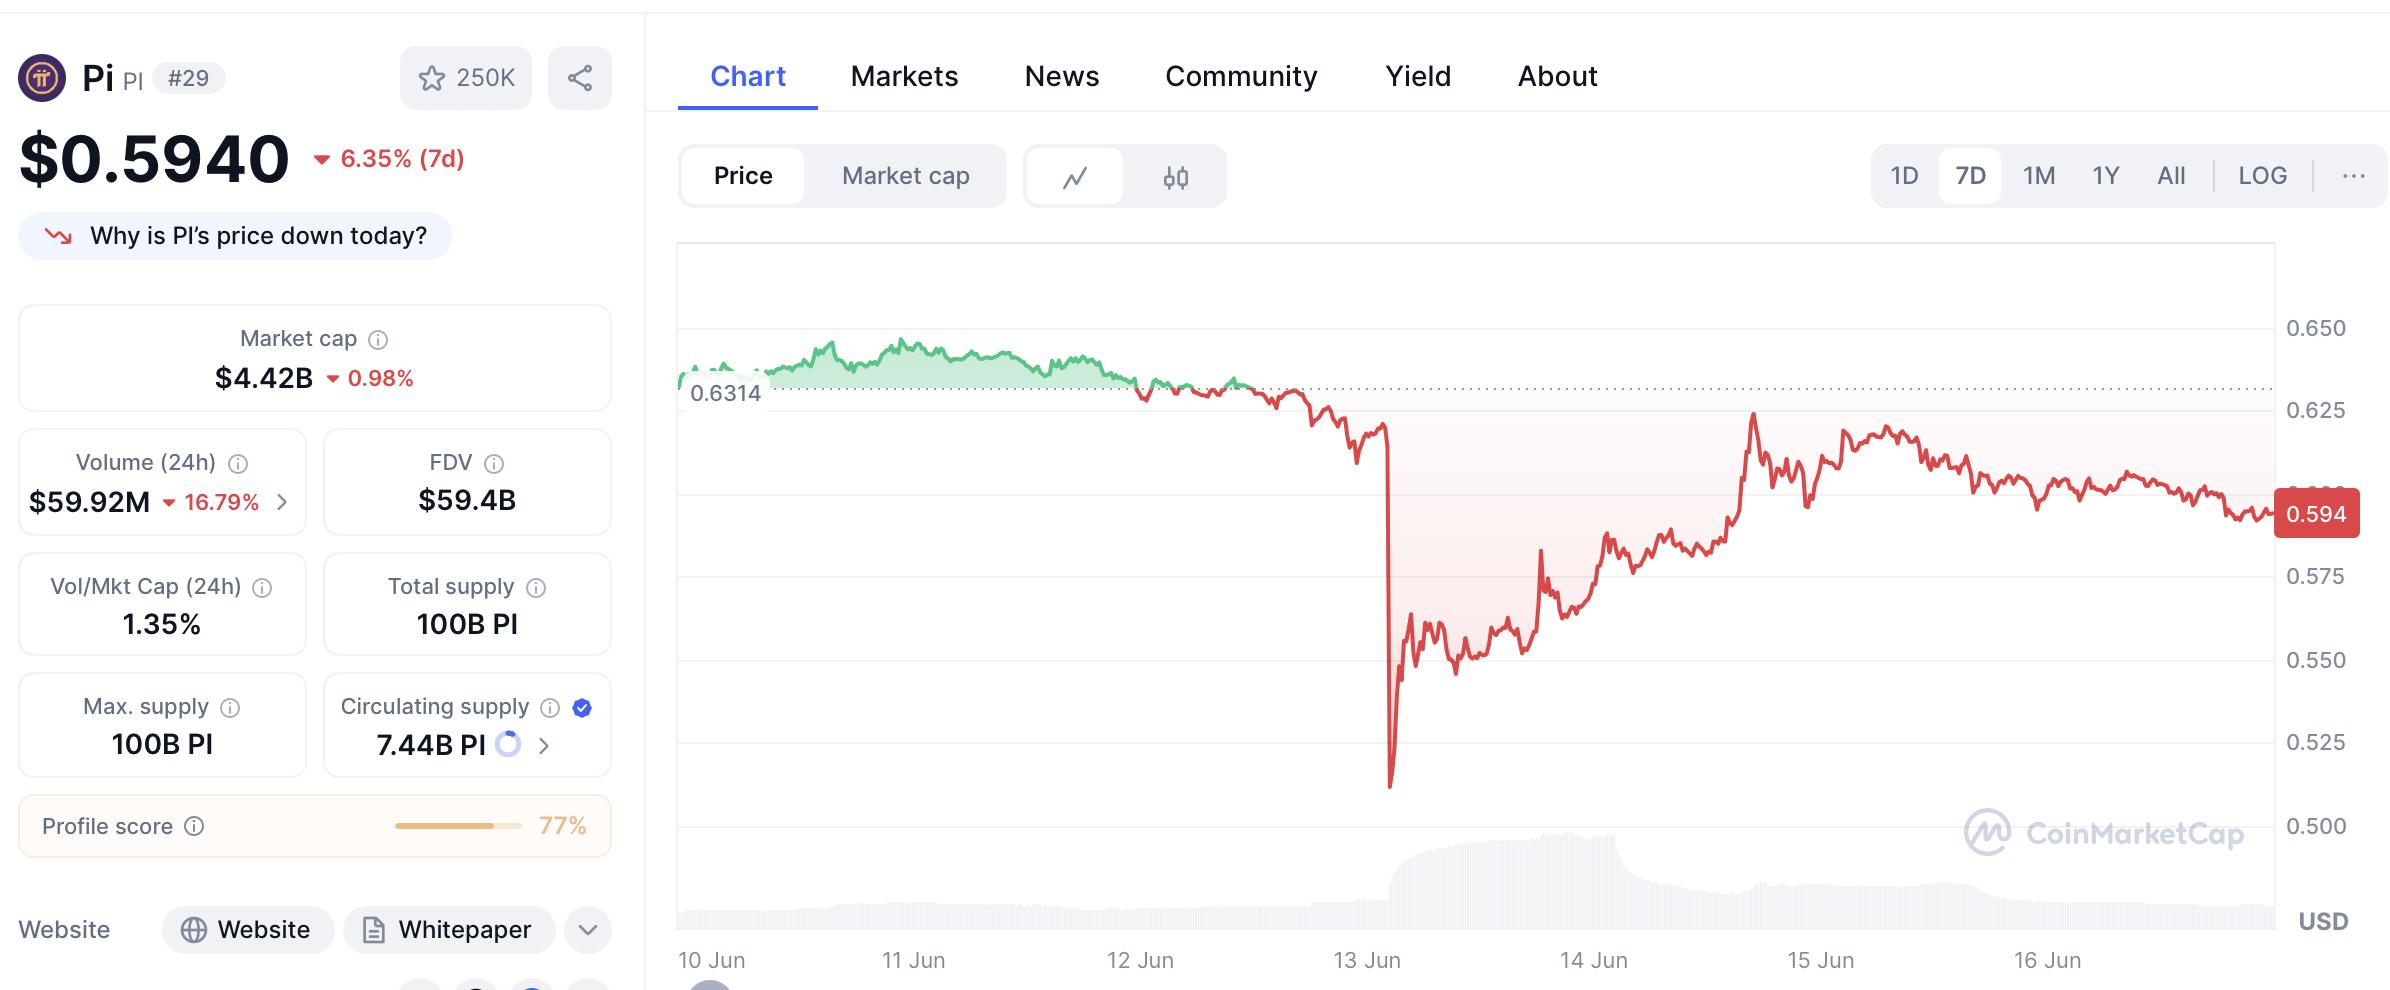This screenshot has width=2390, height=990.
Task: Open the Market cap info icon
Action: 378,340
